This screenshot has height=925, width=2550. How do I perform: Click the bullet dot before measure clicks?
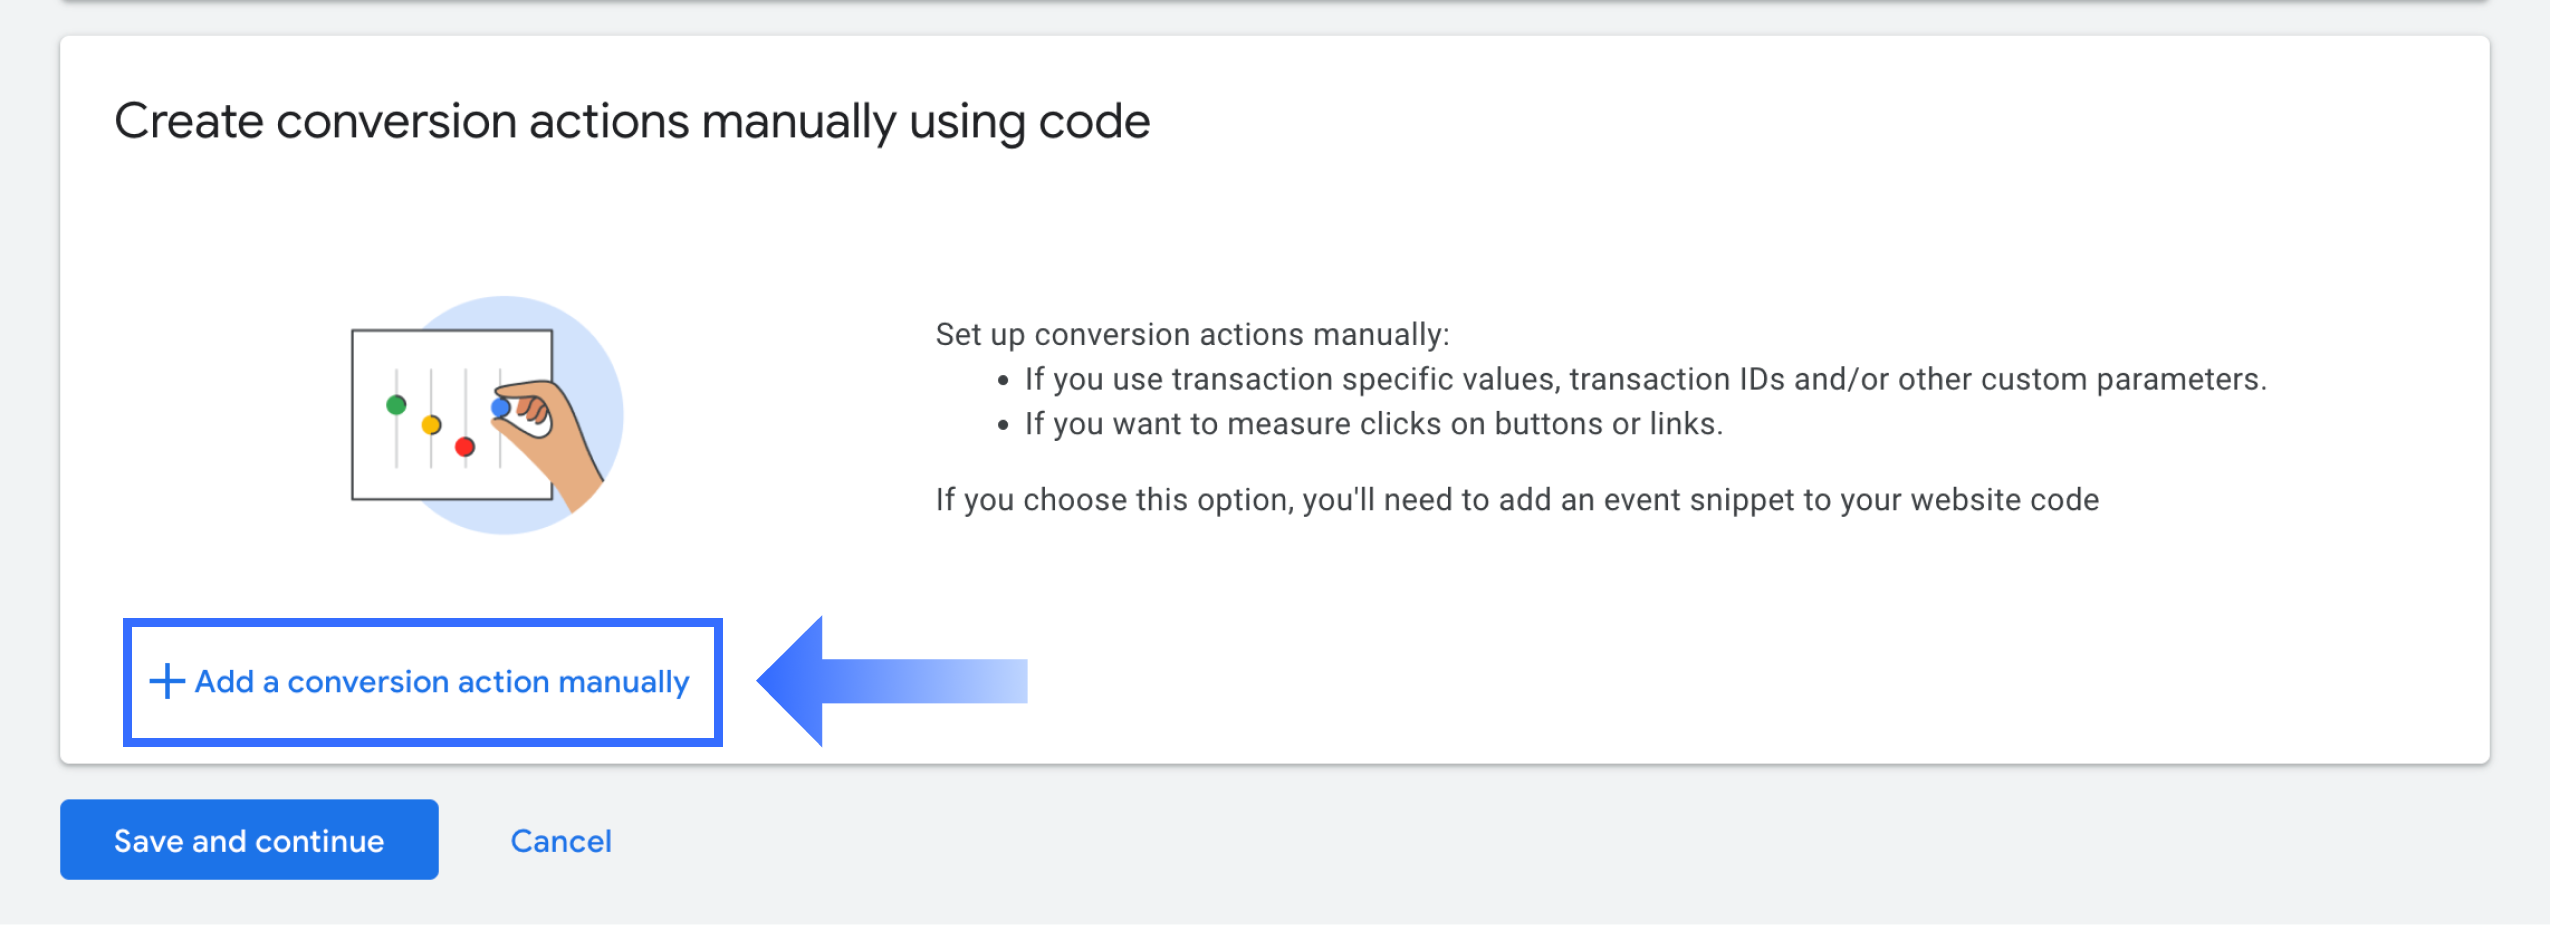click(1003, 426)
